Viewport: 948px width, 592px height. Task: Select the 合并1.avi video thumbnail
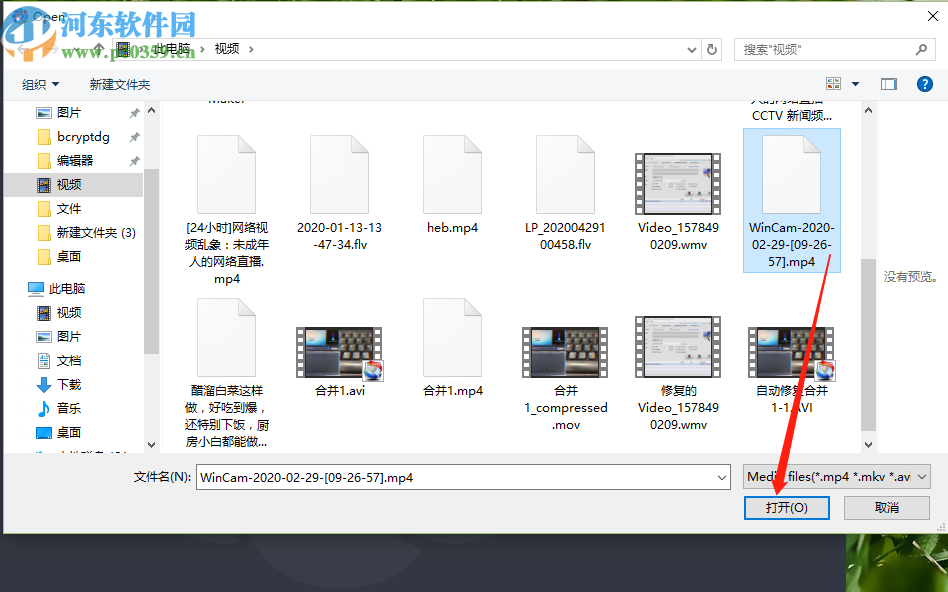(340, 352)
